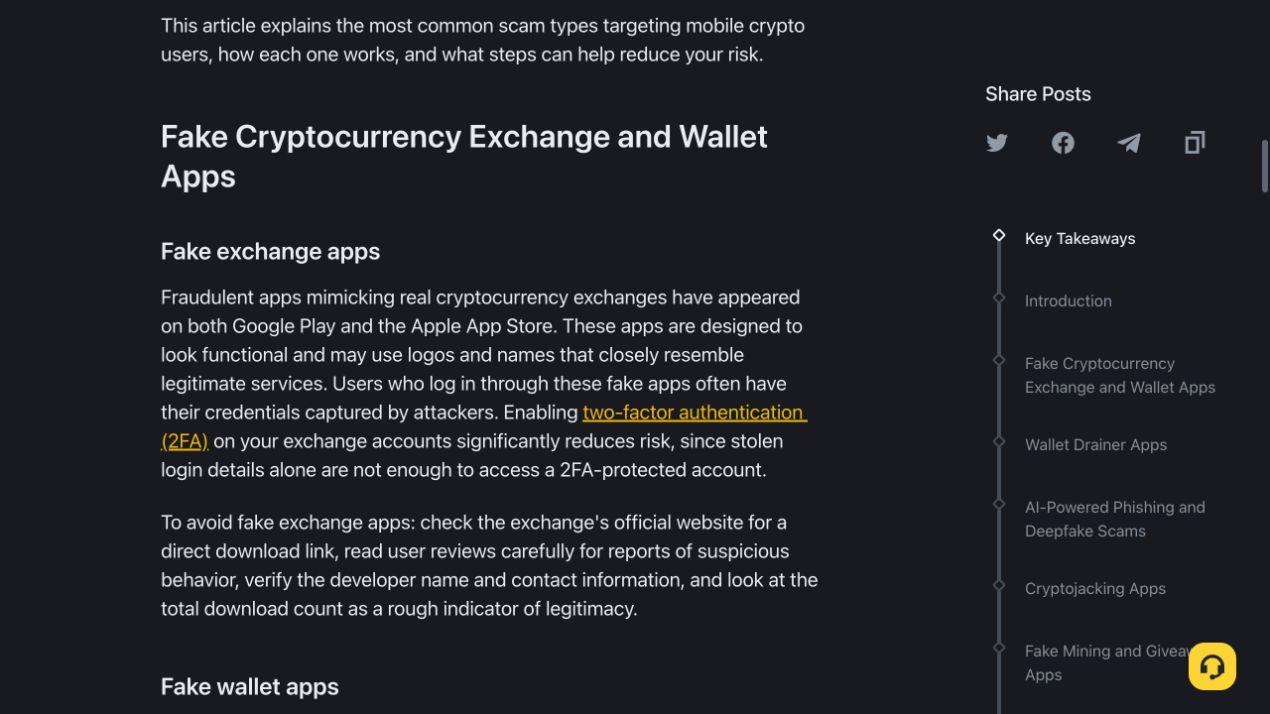Open the yellow support chat button
This screenshot has width=1270, height=714.
pyautogui.click(x=1212, y=666)
